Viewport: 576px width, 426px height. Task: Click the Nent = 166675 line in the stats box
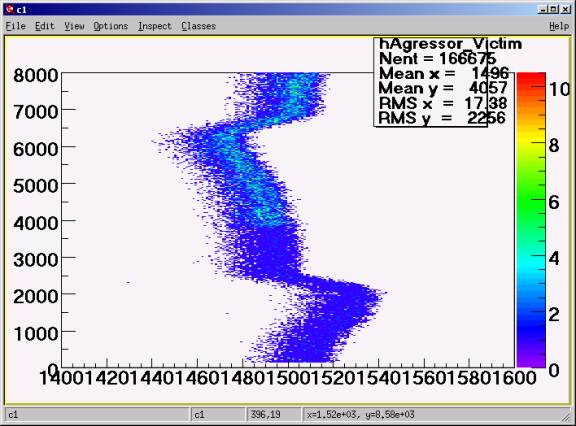pyautogui.click(x=437, y=59)
